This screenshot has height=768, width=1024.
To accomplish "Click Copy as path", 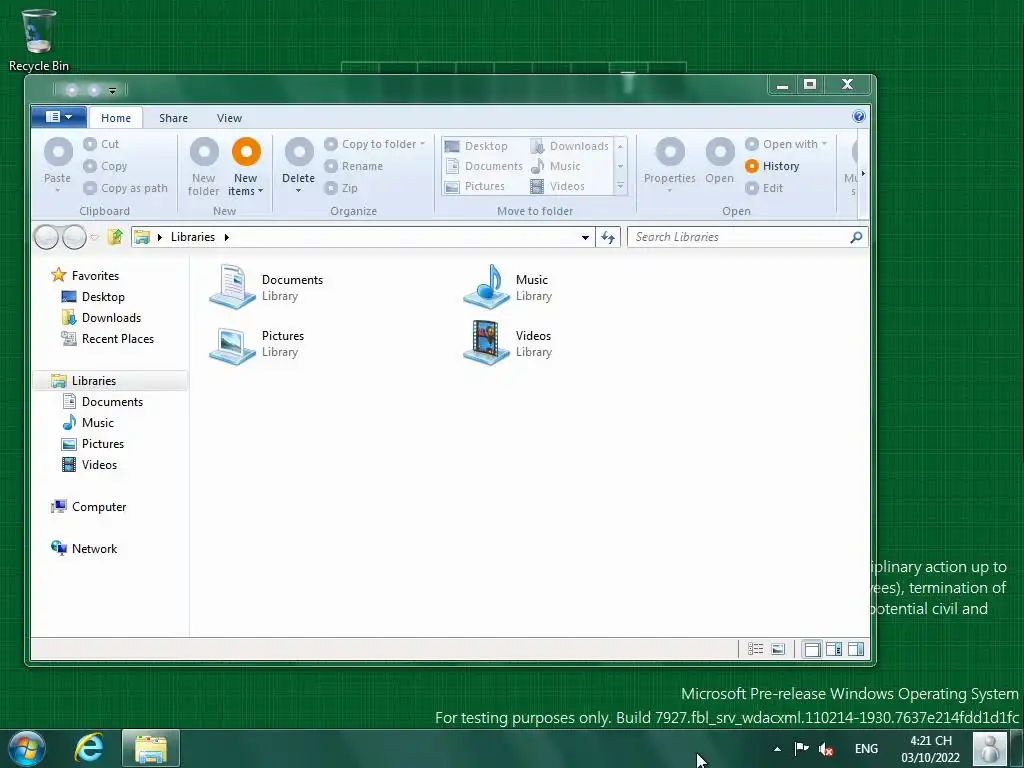I will pyautogui.click(x=125, y=188).
